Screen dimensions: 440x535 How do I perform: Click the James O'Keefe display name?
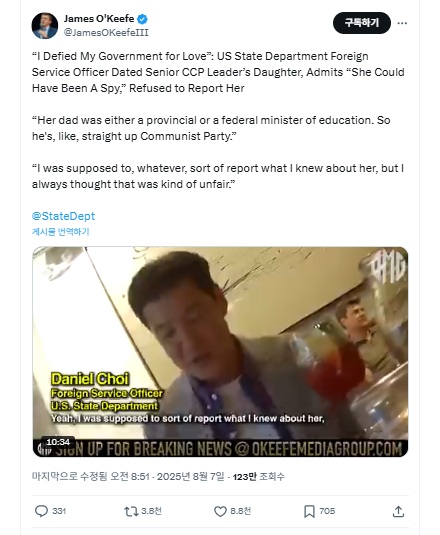[99, 19]
